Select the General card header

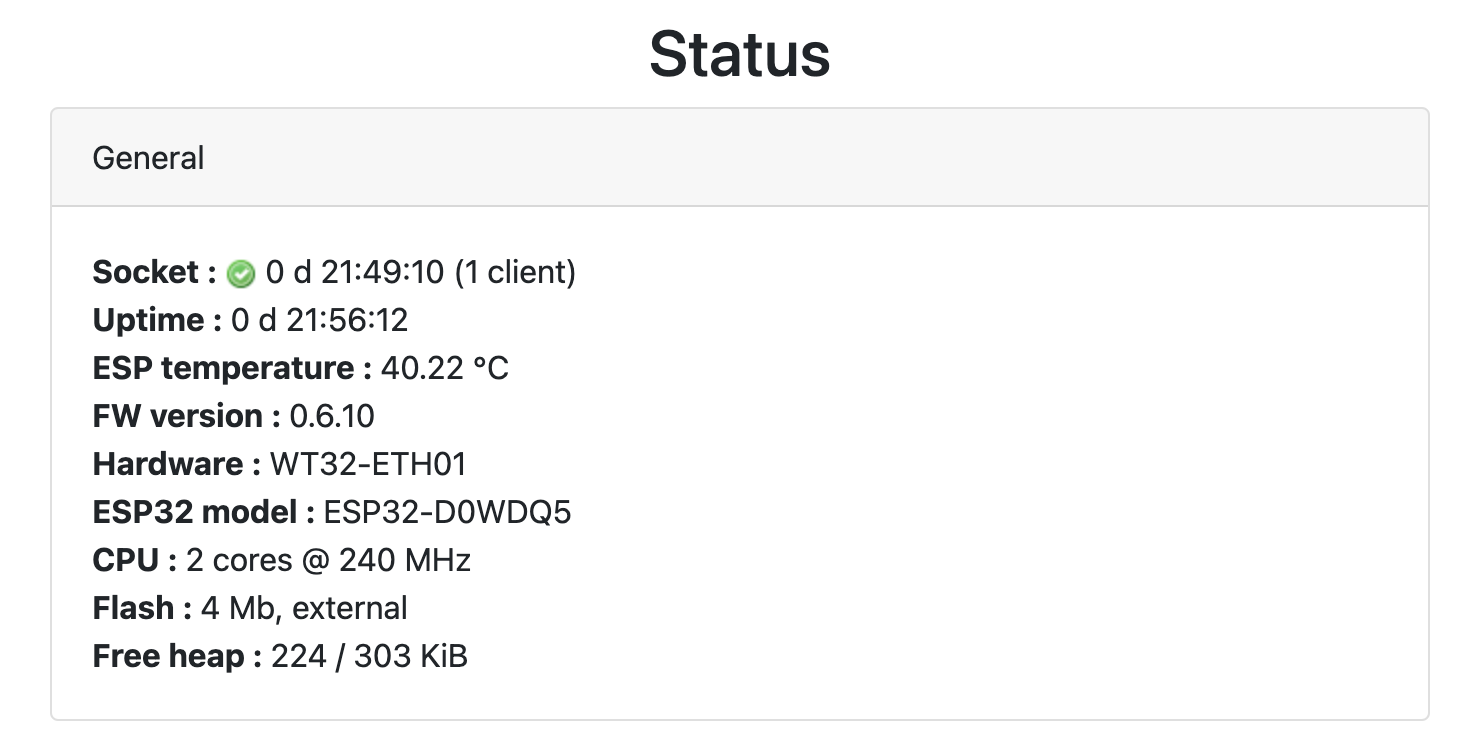[x=148, y=158]
